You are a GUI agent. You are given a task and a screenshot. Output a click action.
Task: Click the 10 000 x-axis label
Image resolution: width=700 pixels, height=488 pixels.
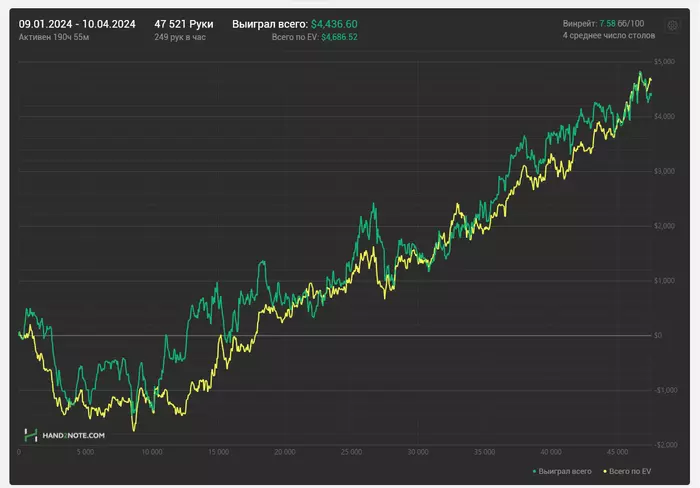tap(152, 452)
